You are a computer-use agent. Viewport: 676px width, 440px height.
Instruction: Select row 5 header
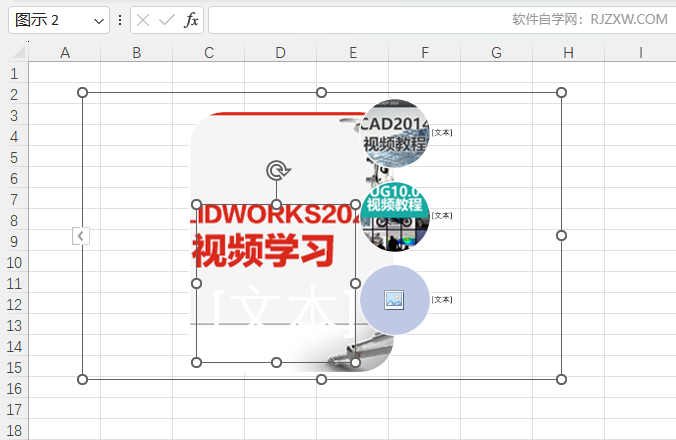[x=14, y=158]
